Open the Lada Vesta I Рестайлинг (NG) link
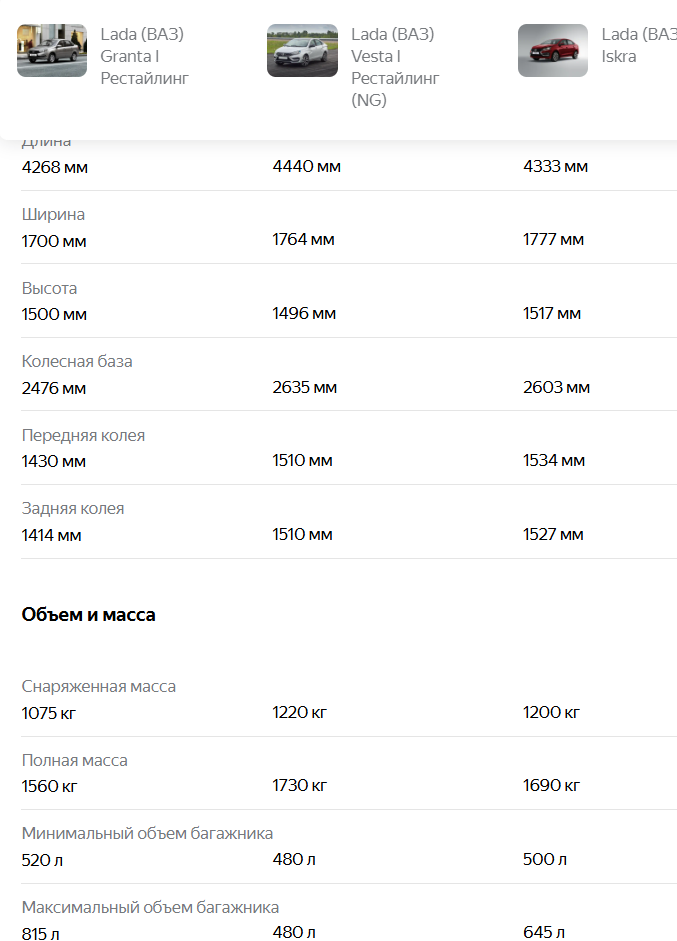The width and height of the screenshot is (677, 941). pyautogui.click(x=395, y=67)
